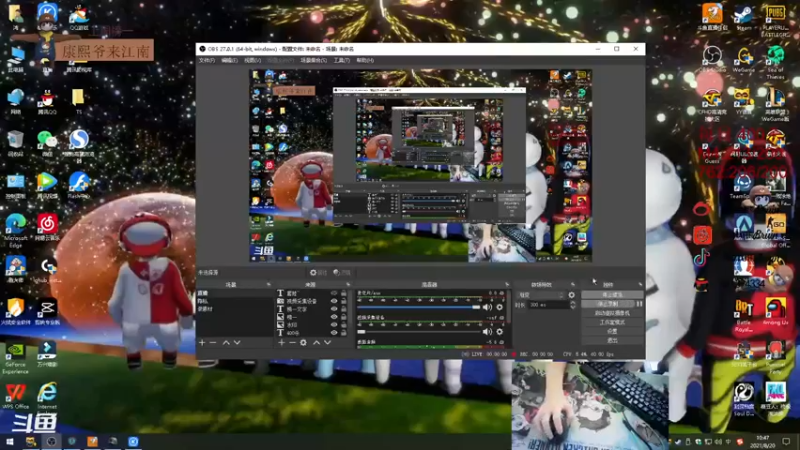This screenshot has width=800, height=450.
Task: Open GeForce Experience desktop icon
Action: 15,359
